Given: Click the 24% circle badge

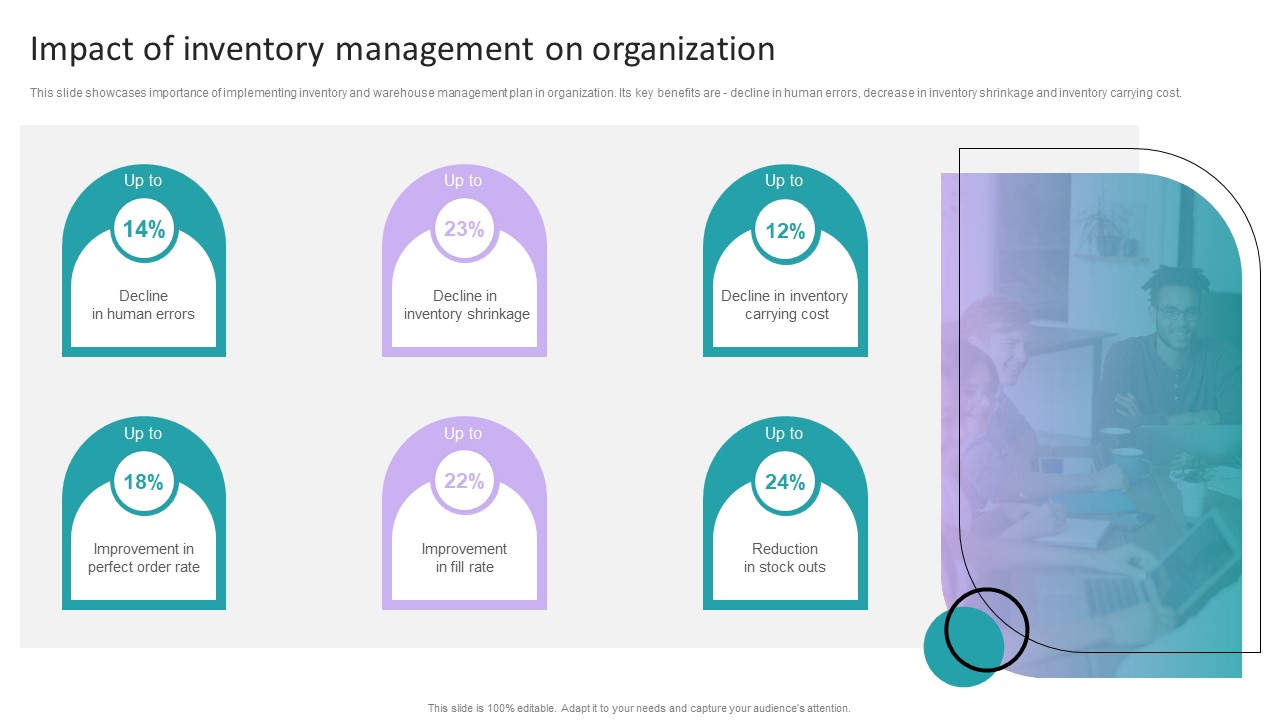Looking at the screenshot, I should click(785, 482).
